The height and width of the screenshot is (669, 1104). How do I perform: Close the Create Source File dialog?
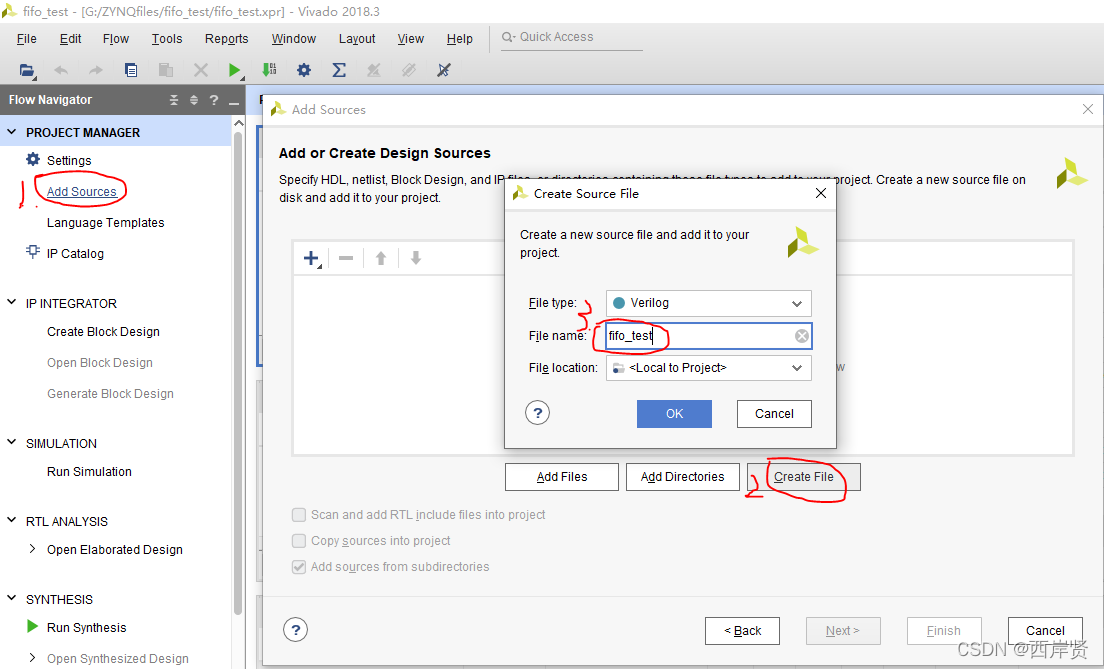[x=820, y=193]
